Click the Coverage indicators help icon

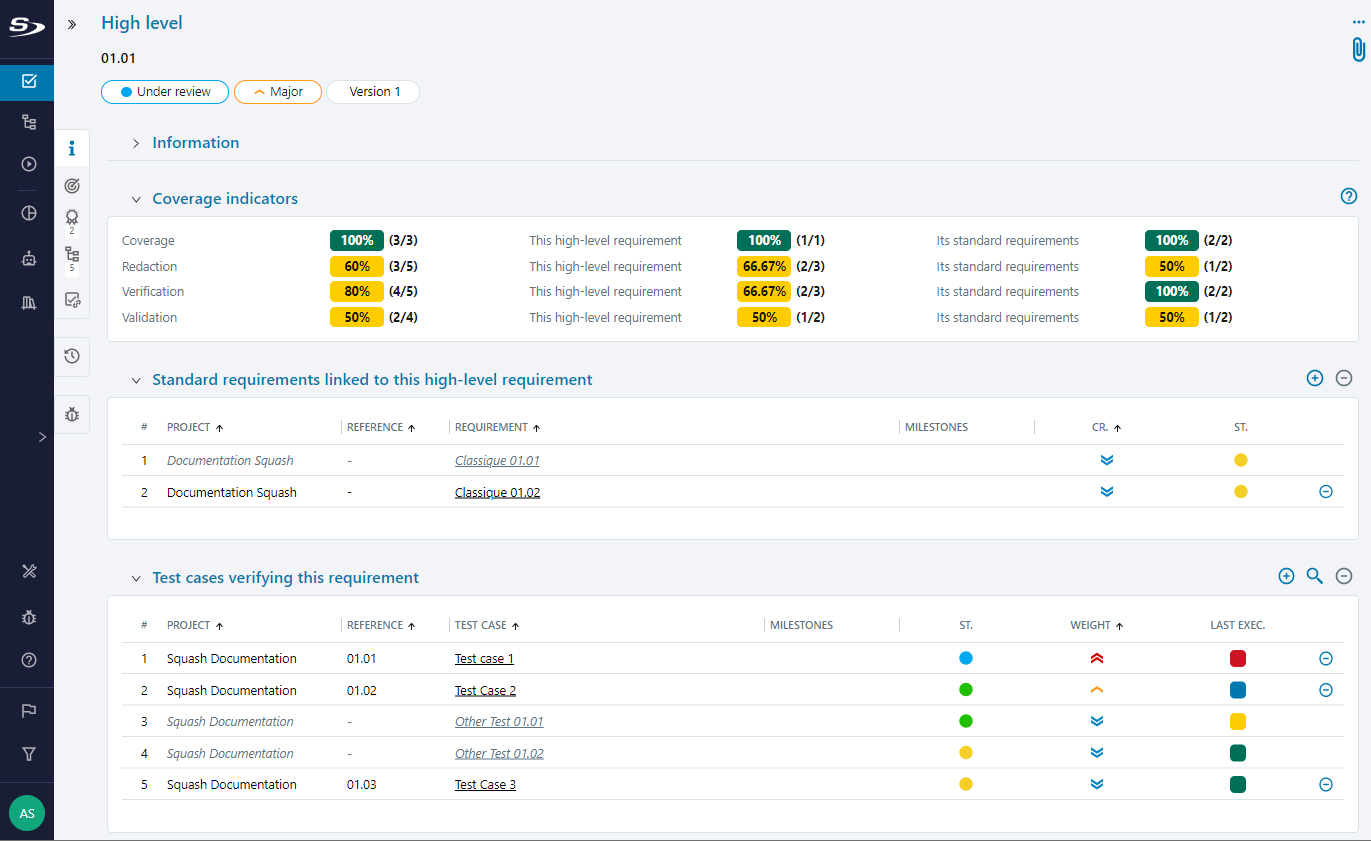(x=1348, y=196)
